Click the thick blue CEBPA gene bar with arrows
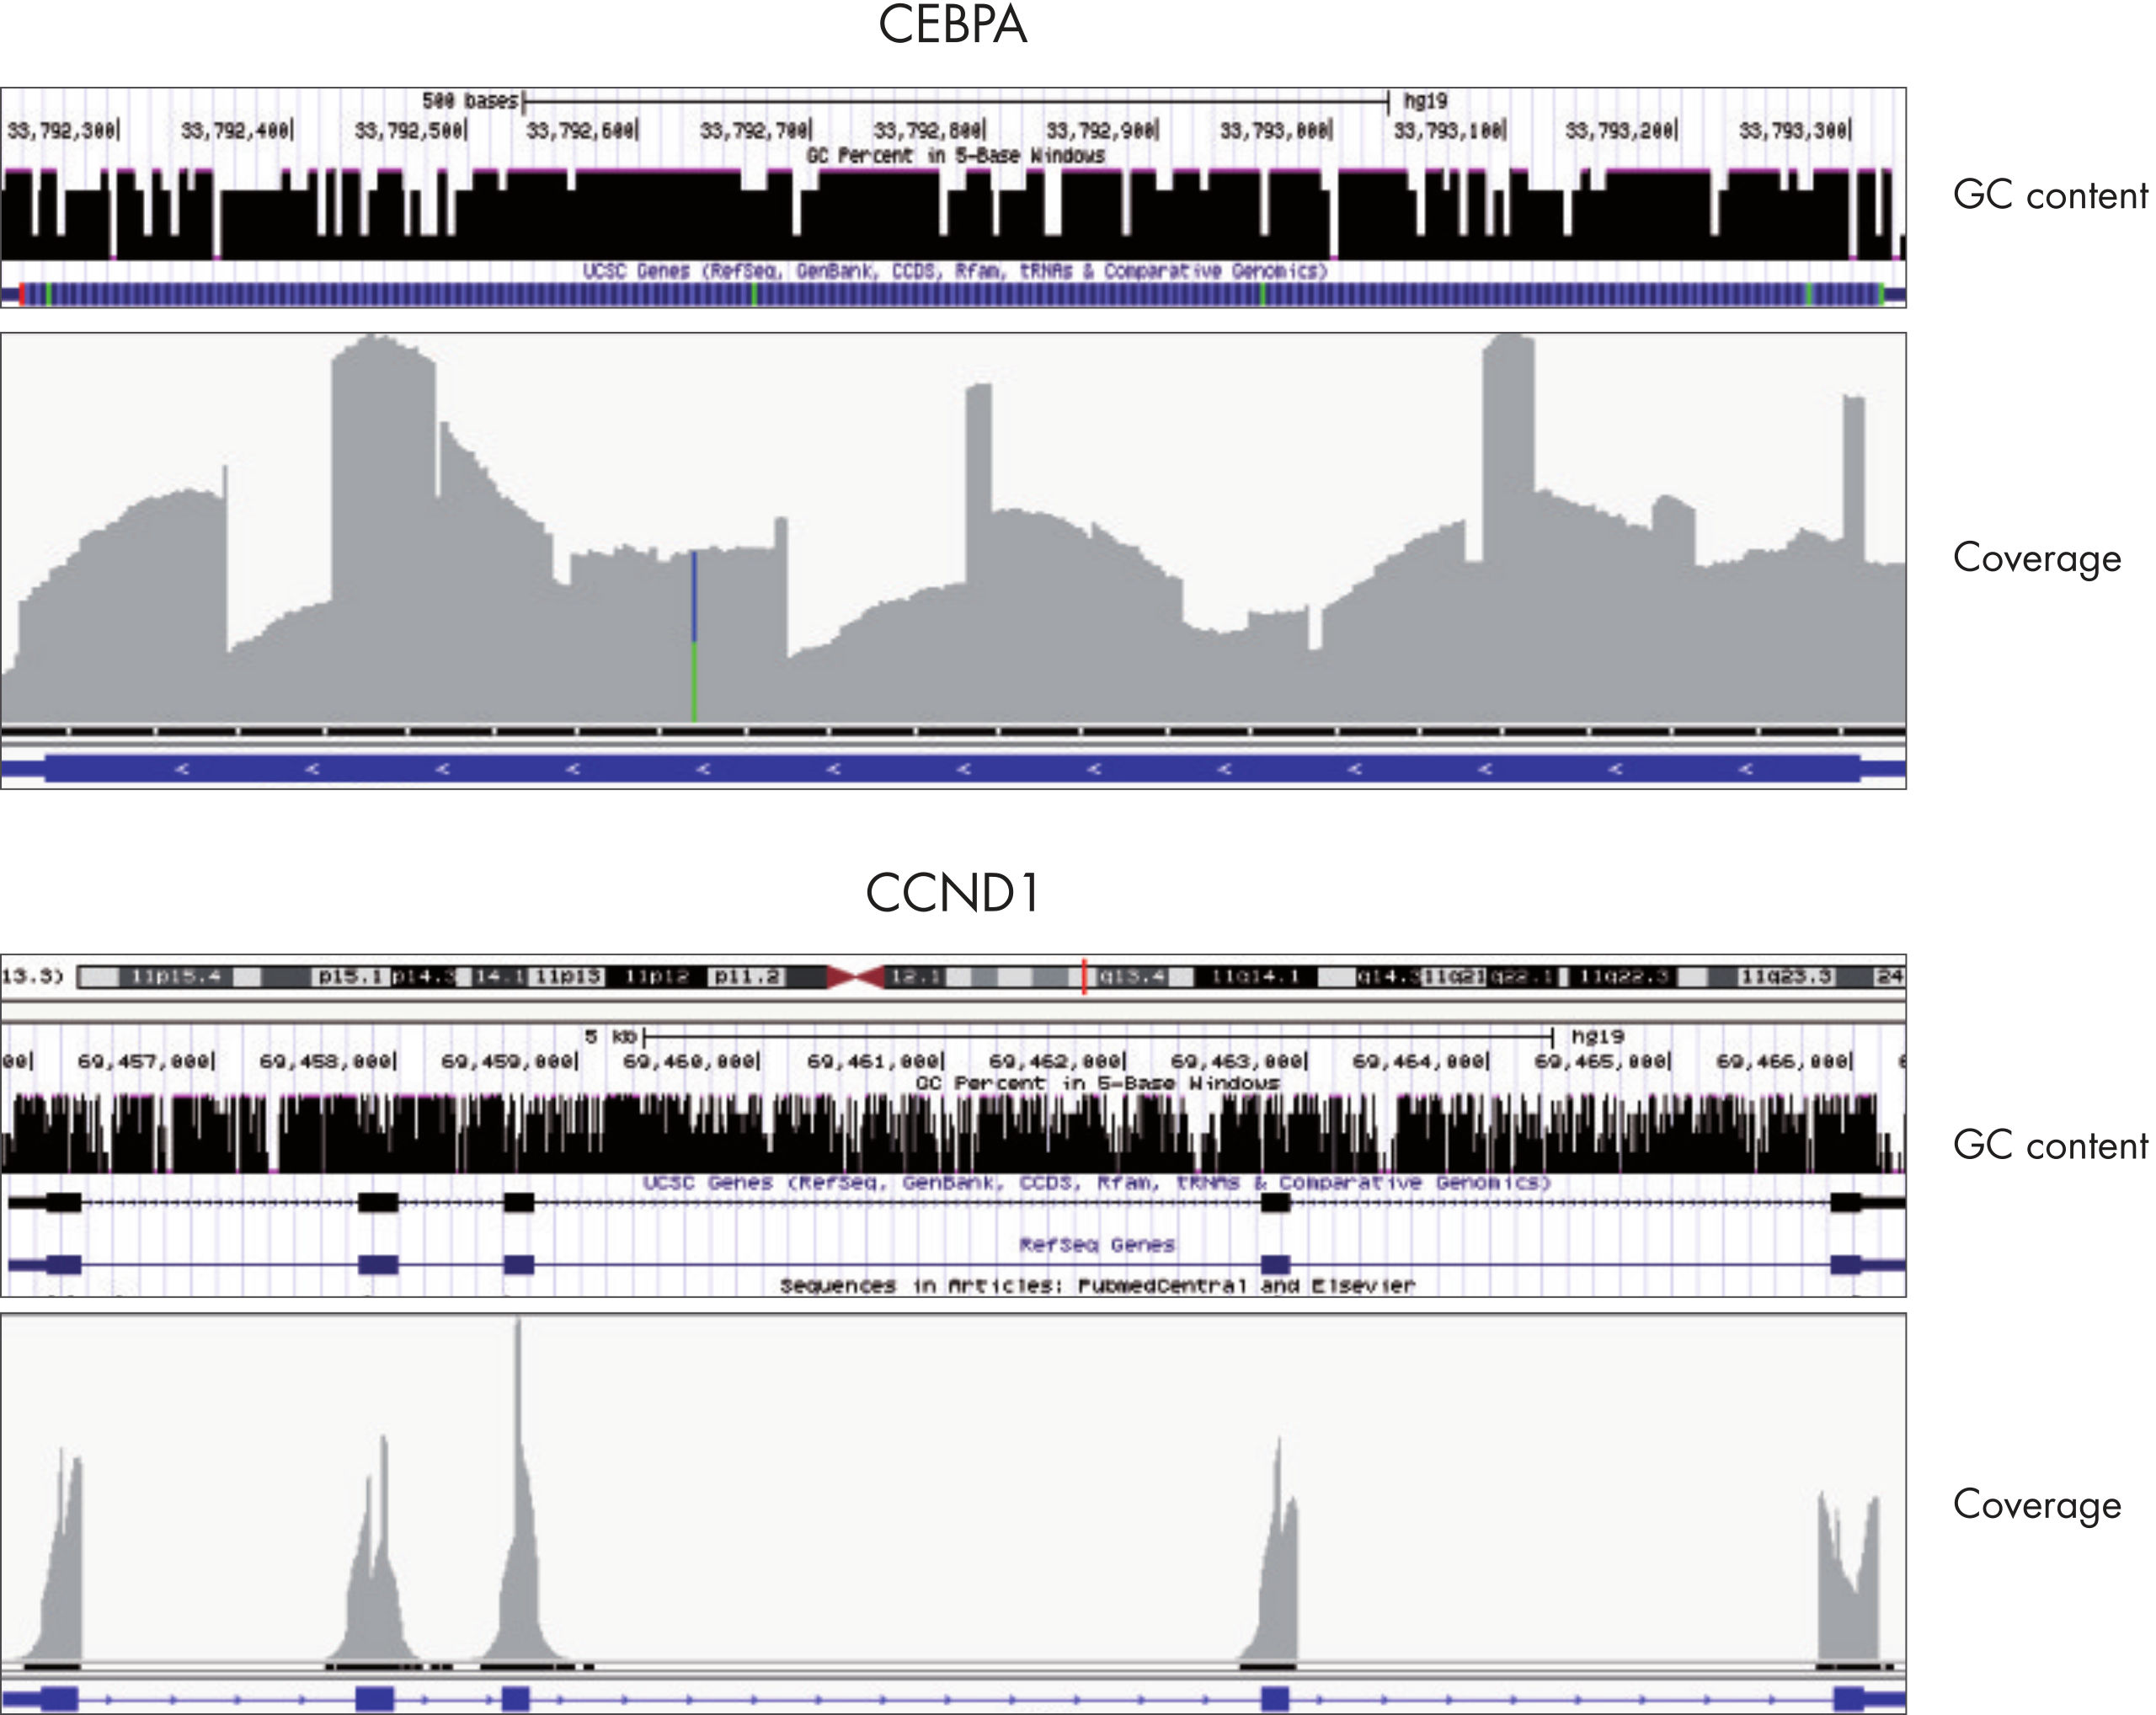 pyautogui.click(x=950, y=768)
